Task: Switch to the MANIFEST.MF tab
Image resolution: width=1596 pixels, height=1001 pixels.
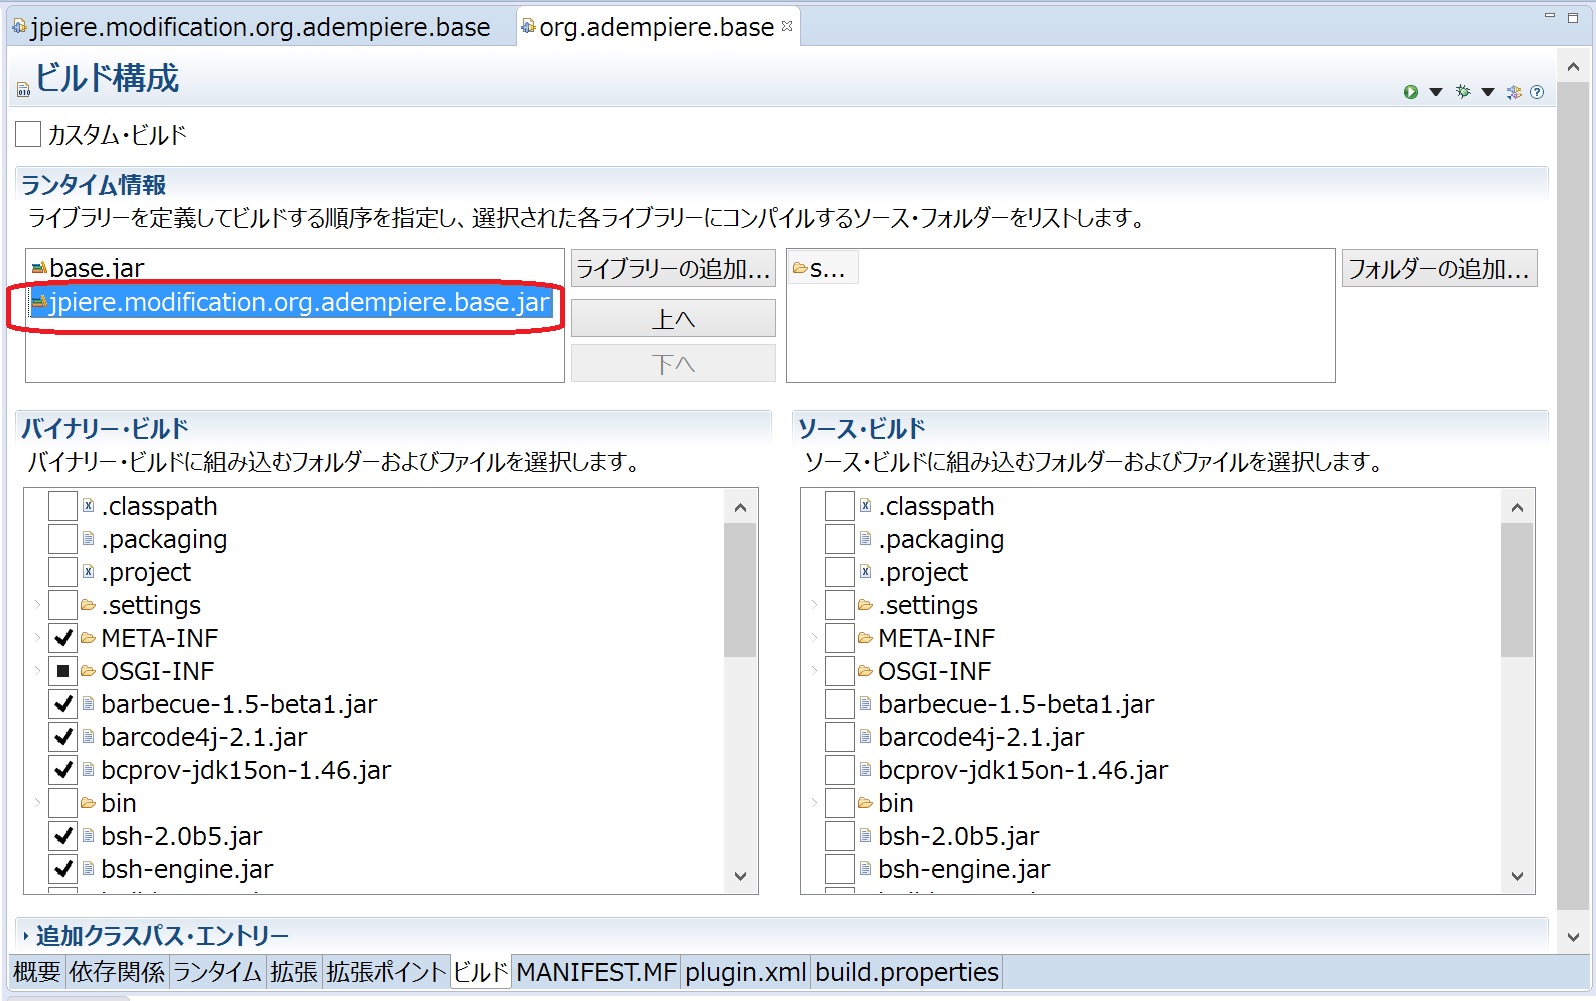Action: point(596,972)
